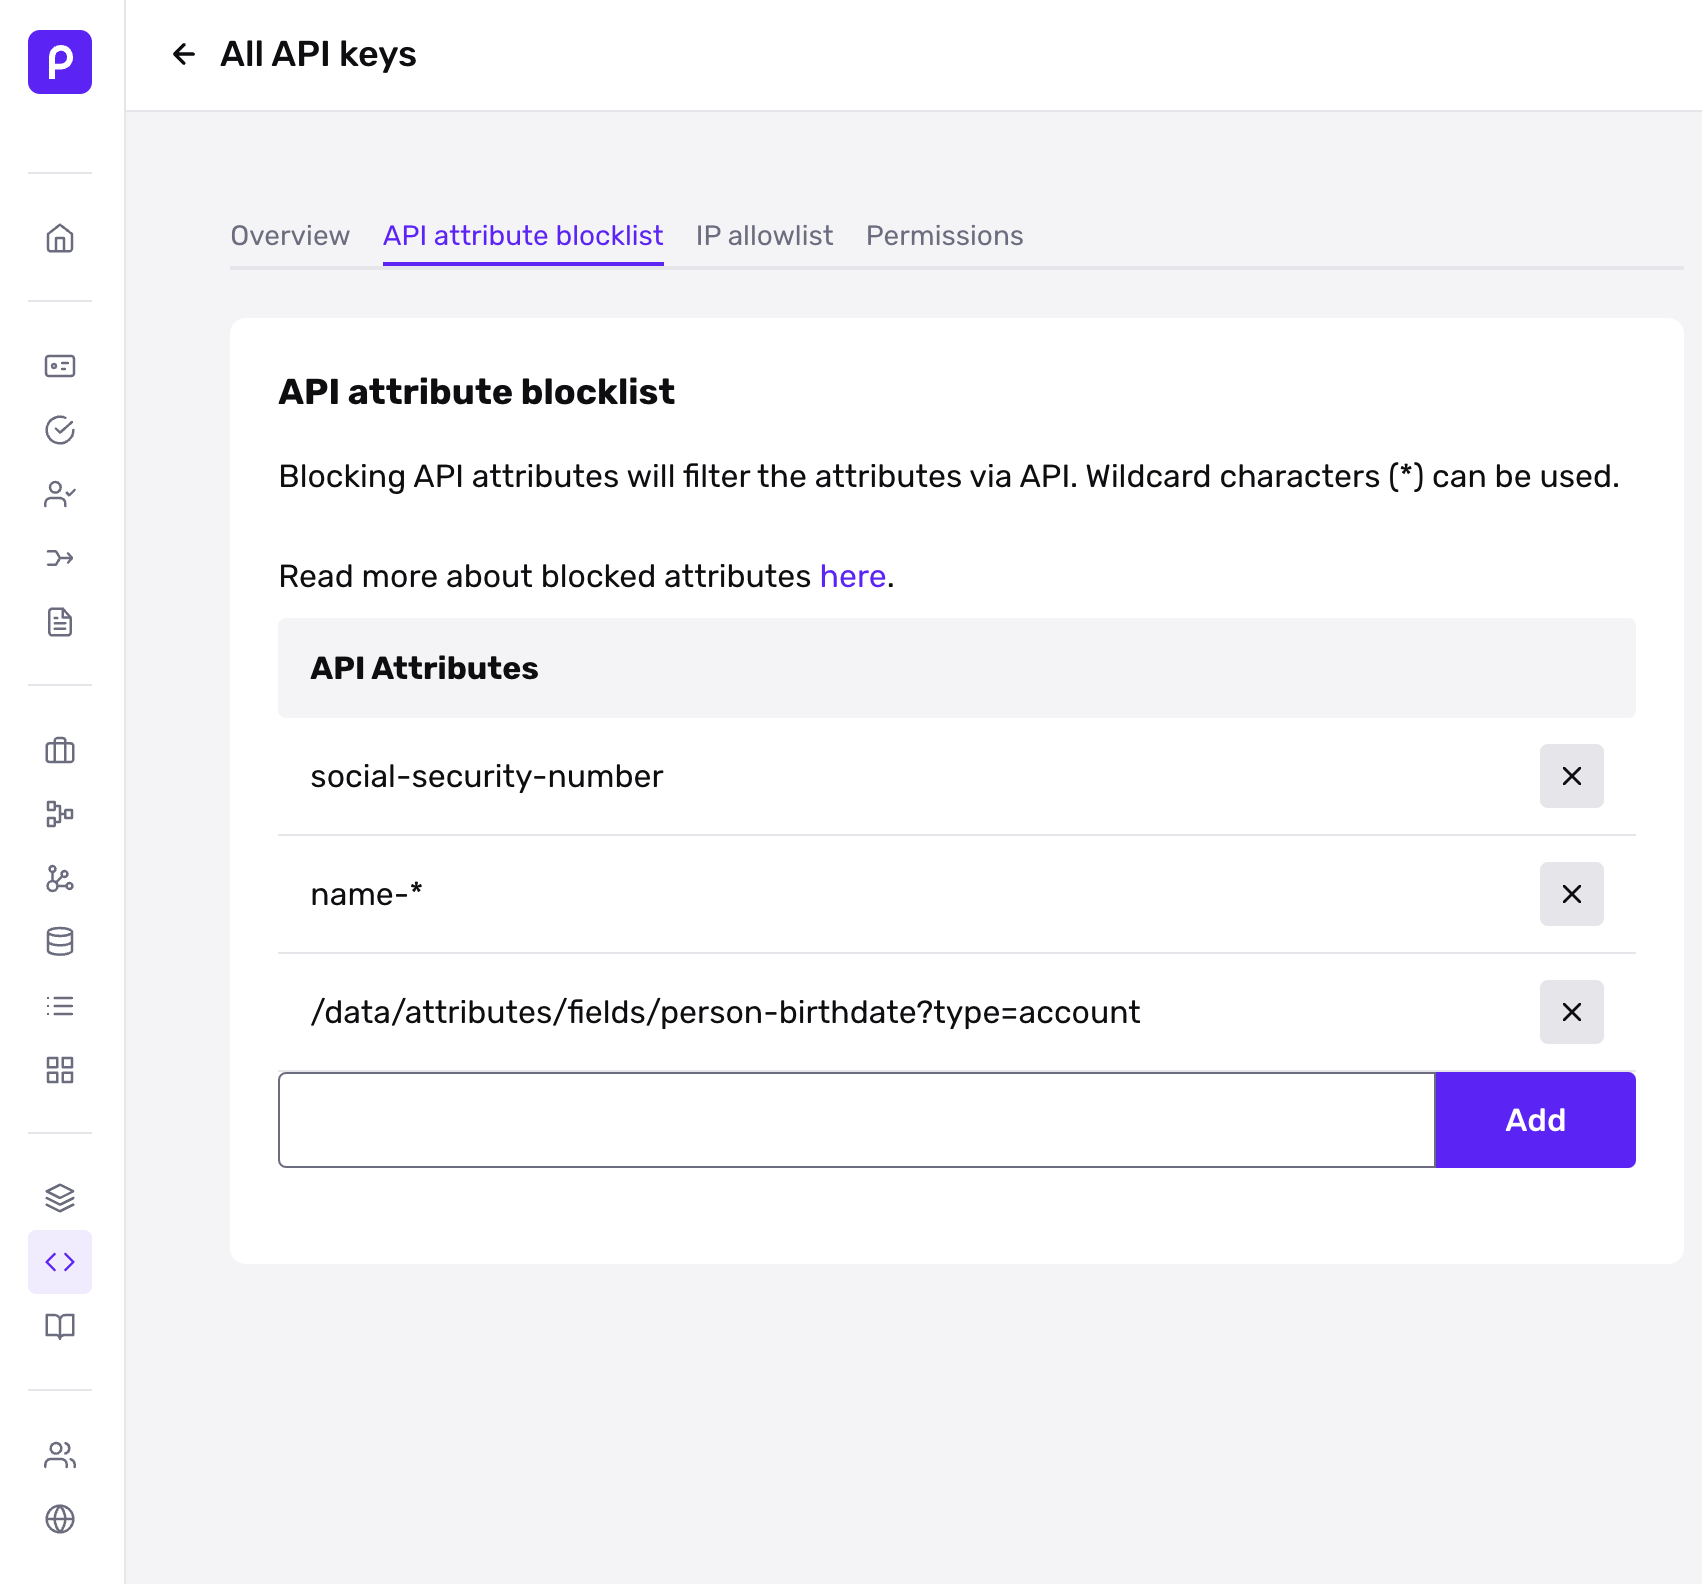Open the layers icon near the bottom sidebar
Screen dimensions: 1702x1584
tap(59, 1197)
